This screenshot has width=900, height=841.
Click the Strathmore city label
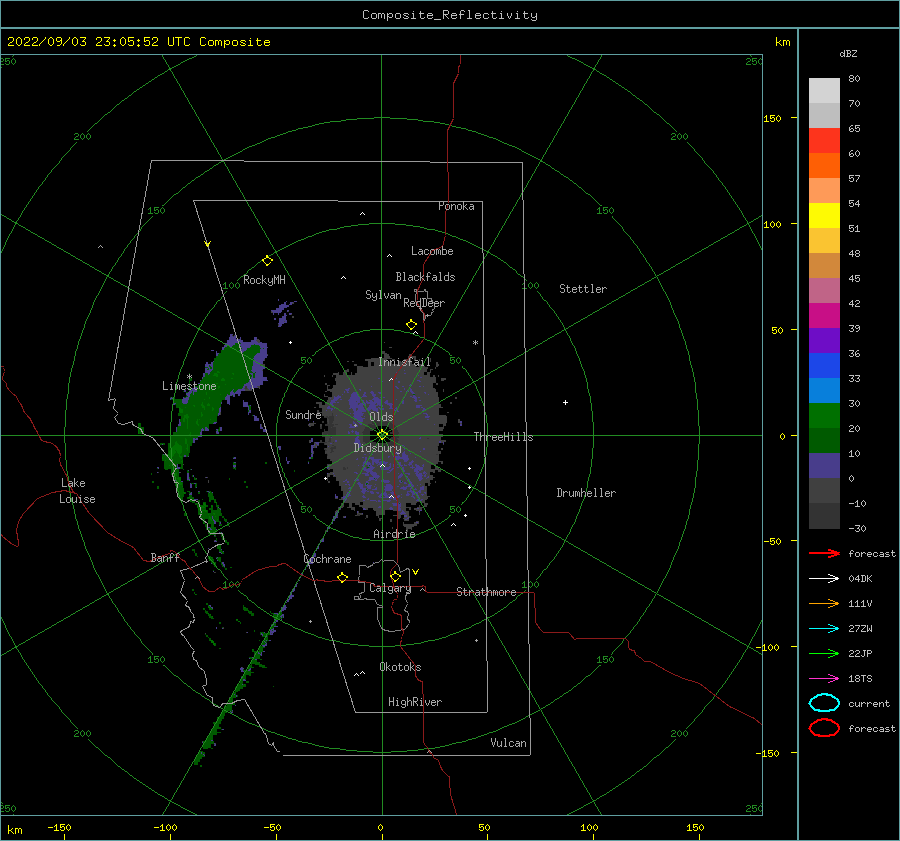(486, 592)
